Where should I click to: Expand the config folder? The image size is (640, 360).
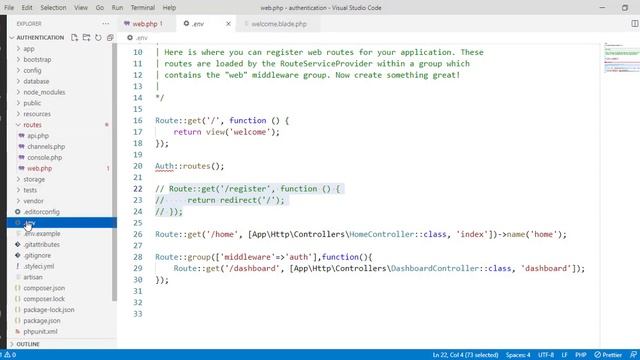pos(18,70)
